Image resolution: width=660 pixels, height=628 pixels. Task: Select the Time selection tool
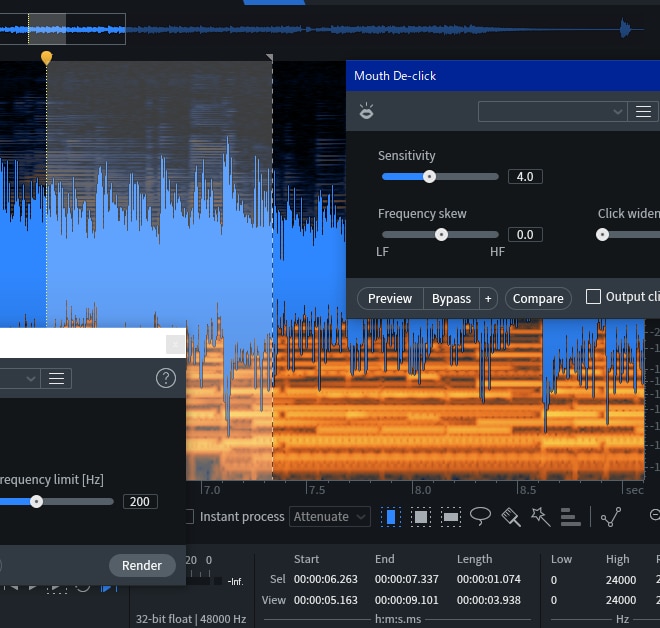[391, 516]
